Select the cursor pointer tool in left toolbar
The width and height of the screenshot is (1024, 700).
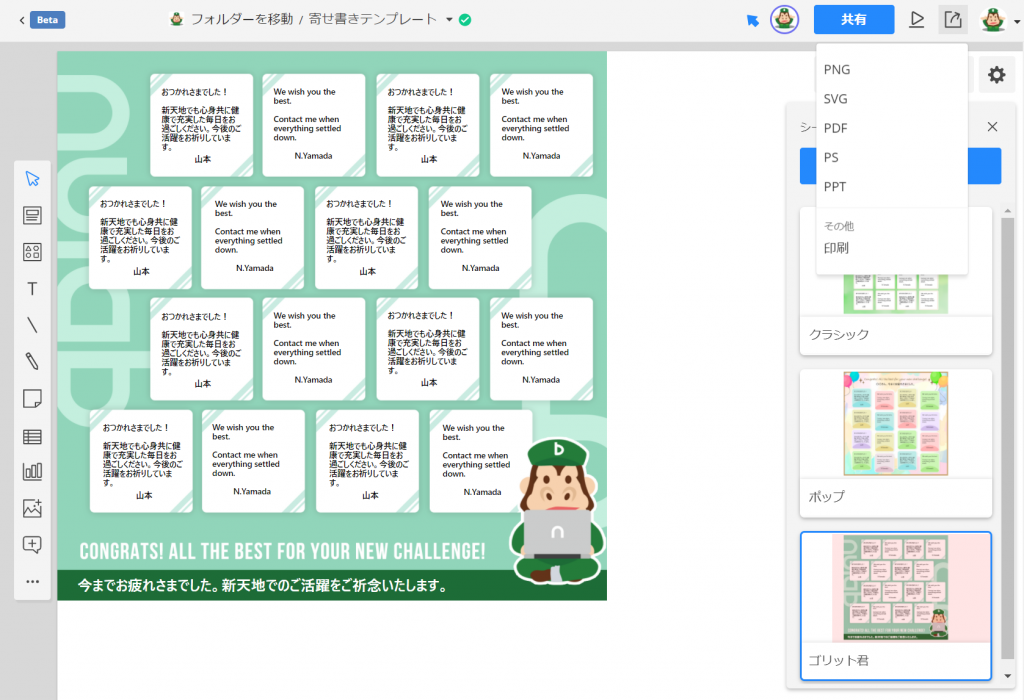pos(32,179)
